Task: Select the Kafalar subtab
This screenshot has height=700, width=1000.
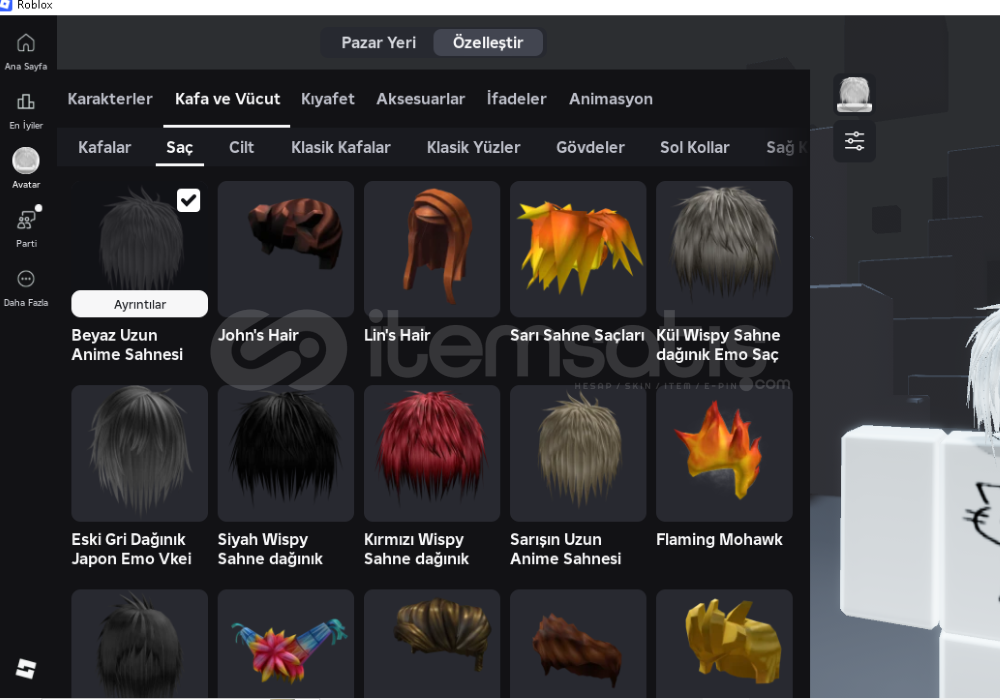Action: click(x=105, y=147)
